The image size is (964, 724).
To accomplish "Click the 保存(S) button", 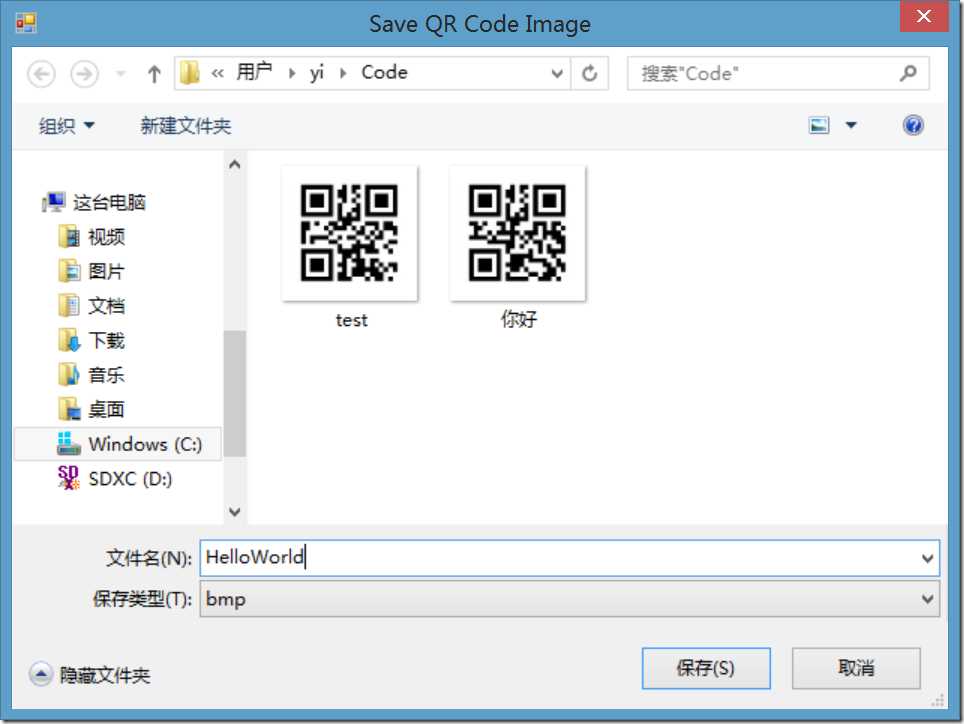I will 706,668.
